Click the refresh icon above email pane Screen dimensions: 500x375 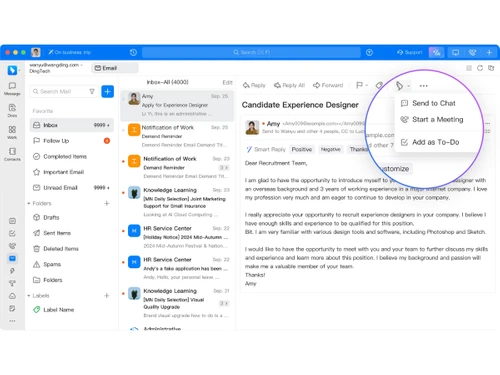(480, 68)
